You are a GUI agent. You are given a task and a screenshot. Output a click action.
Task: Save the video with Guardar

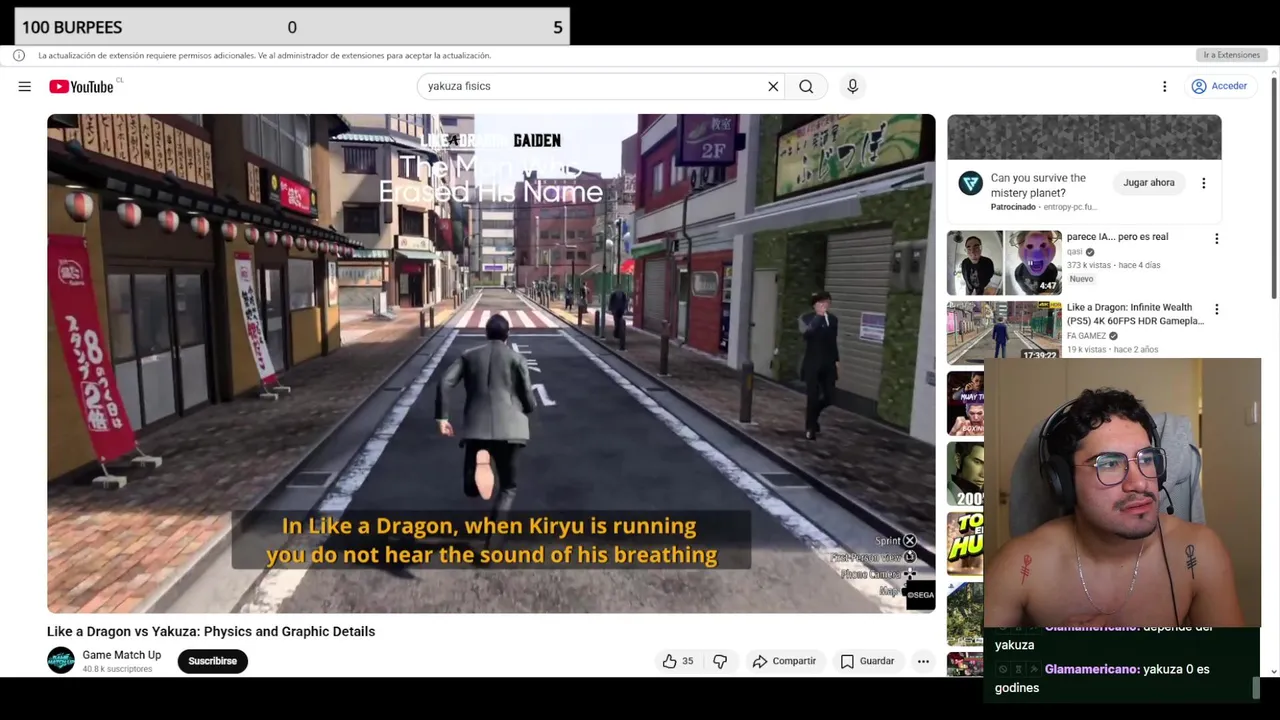click(867, 661)
